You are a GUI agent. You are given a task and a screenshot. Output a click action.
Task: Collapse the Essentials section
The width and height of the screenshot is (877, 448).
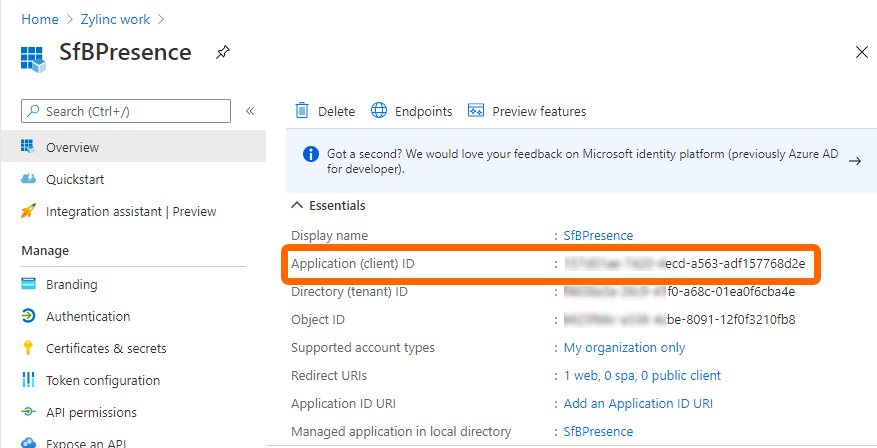point(296,205)
